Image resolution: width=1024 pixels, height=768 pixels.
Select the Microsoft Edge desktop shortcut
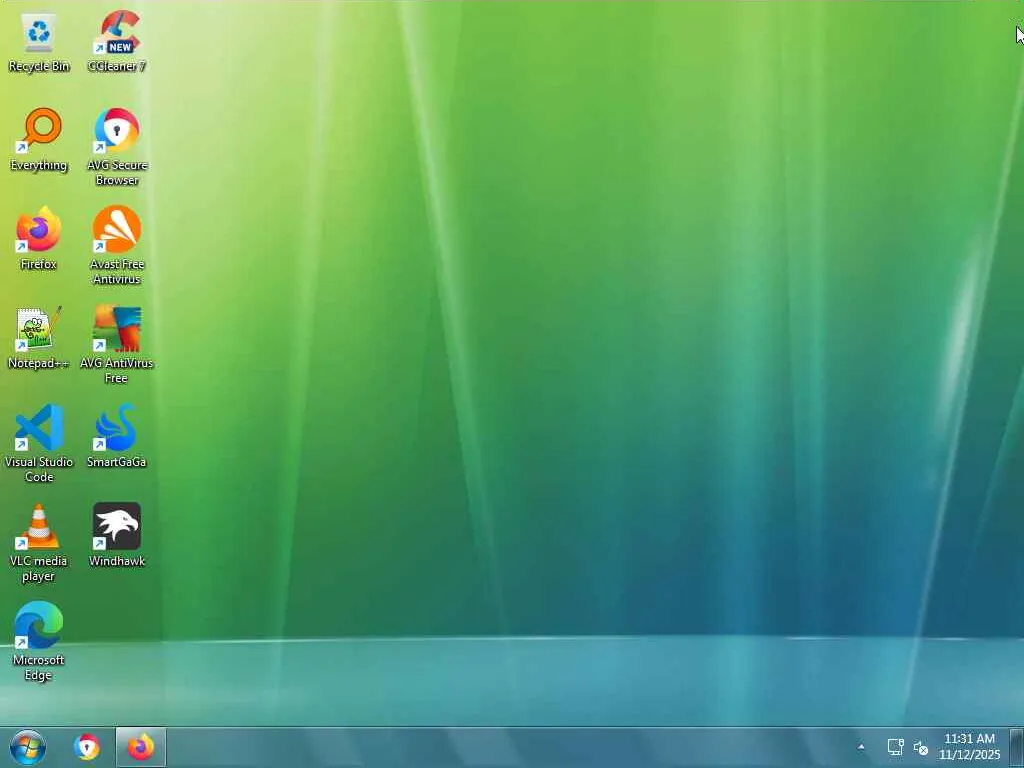click(39, 642)
